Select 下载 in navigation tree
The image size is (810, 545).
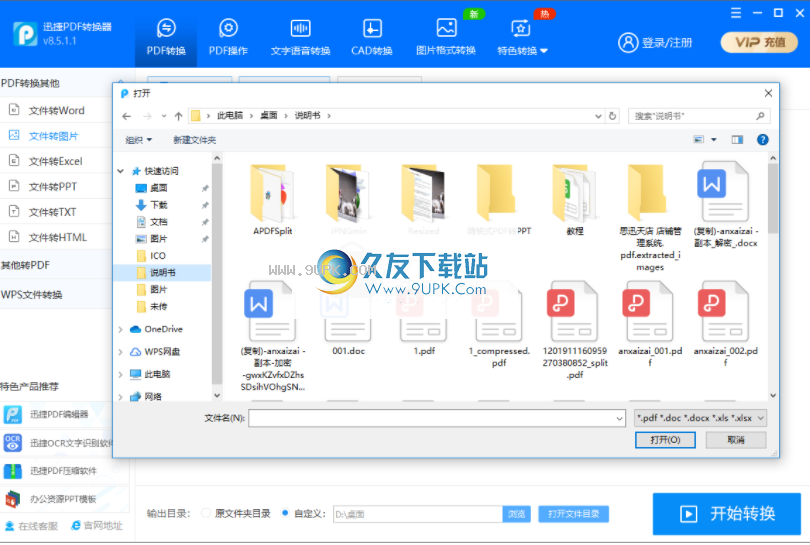point(159,205)
